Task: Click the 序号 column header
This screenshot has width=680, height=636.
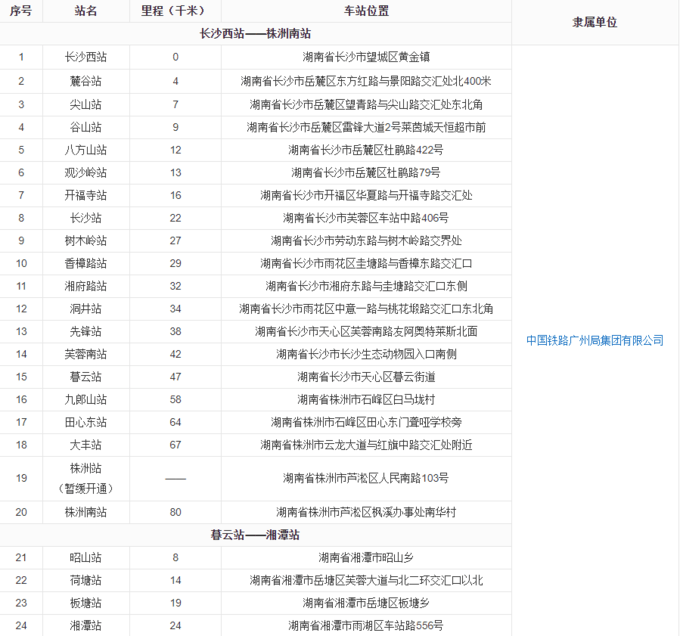Action: pyautogui.click(x=21, y=10)
